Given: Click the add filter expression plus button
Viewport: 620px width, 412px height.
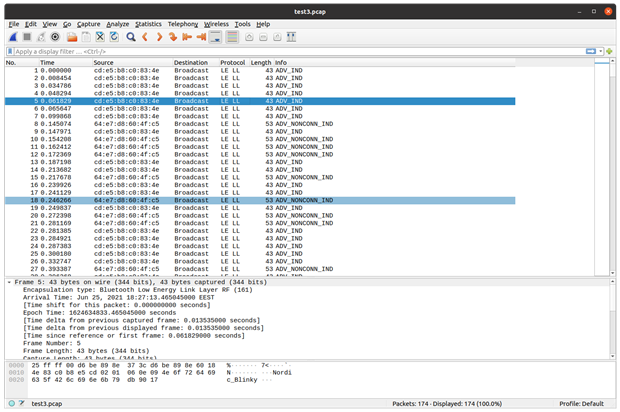Looking at the screenshot, I should pos(610,51).
